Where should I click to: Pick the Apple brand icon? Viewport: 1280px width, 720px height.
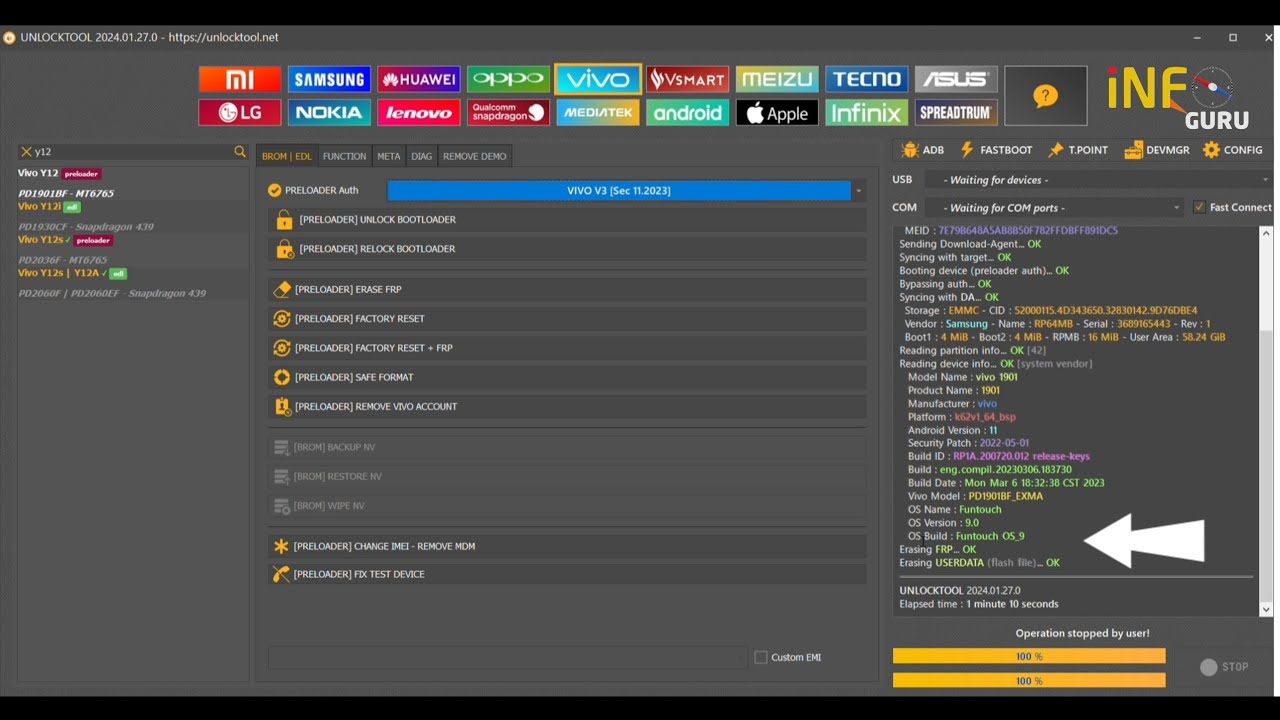[x=777, y=113]
